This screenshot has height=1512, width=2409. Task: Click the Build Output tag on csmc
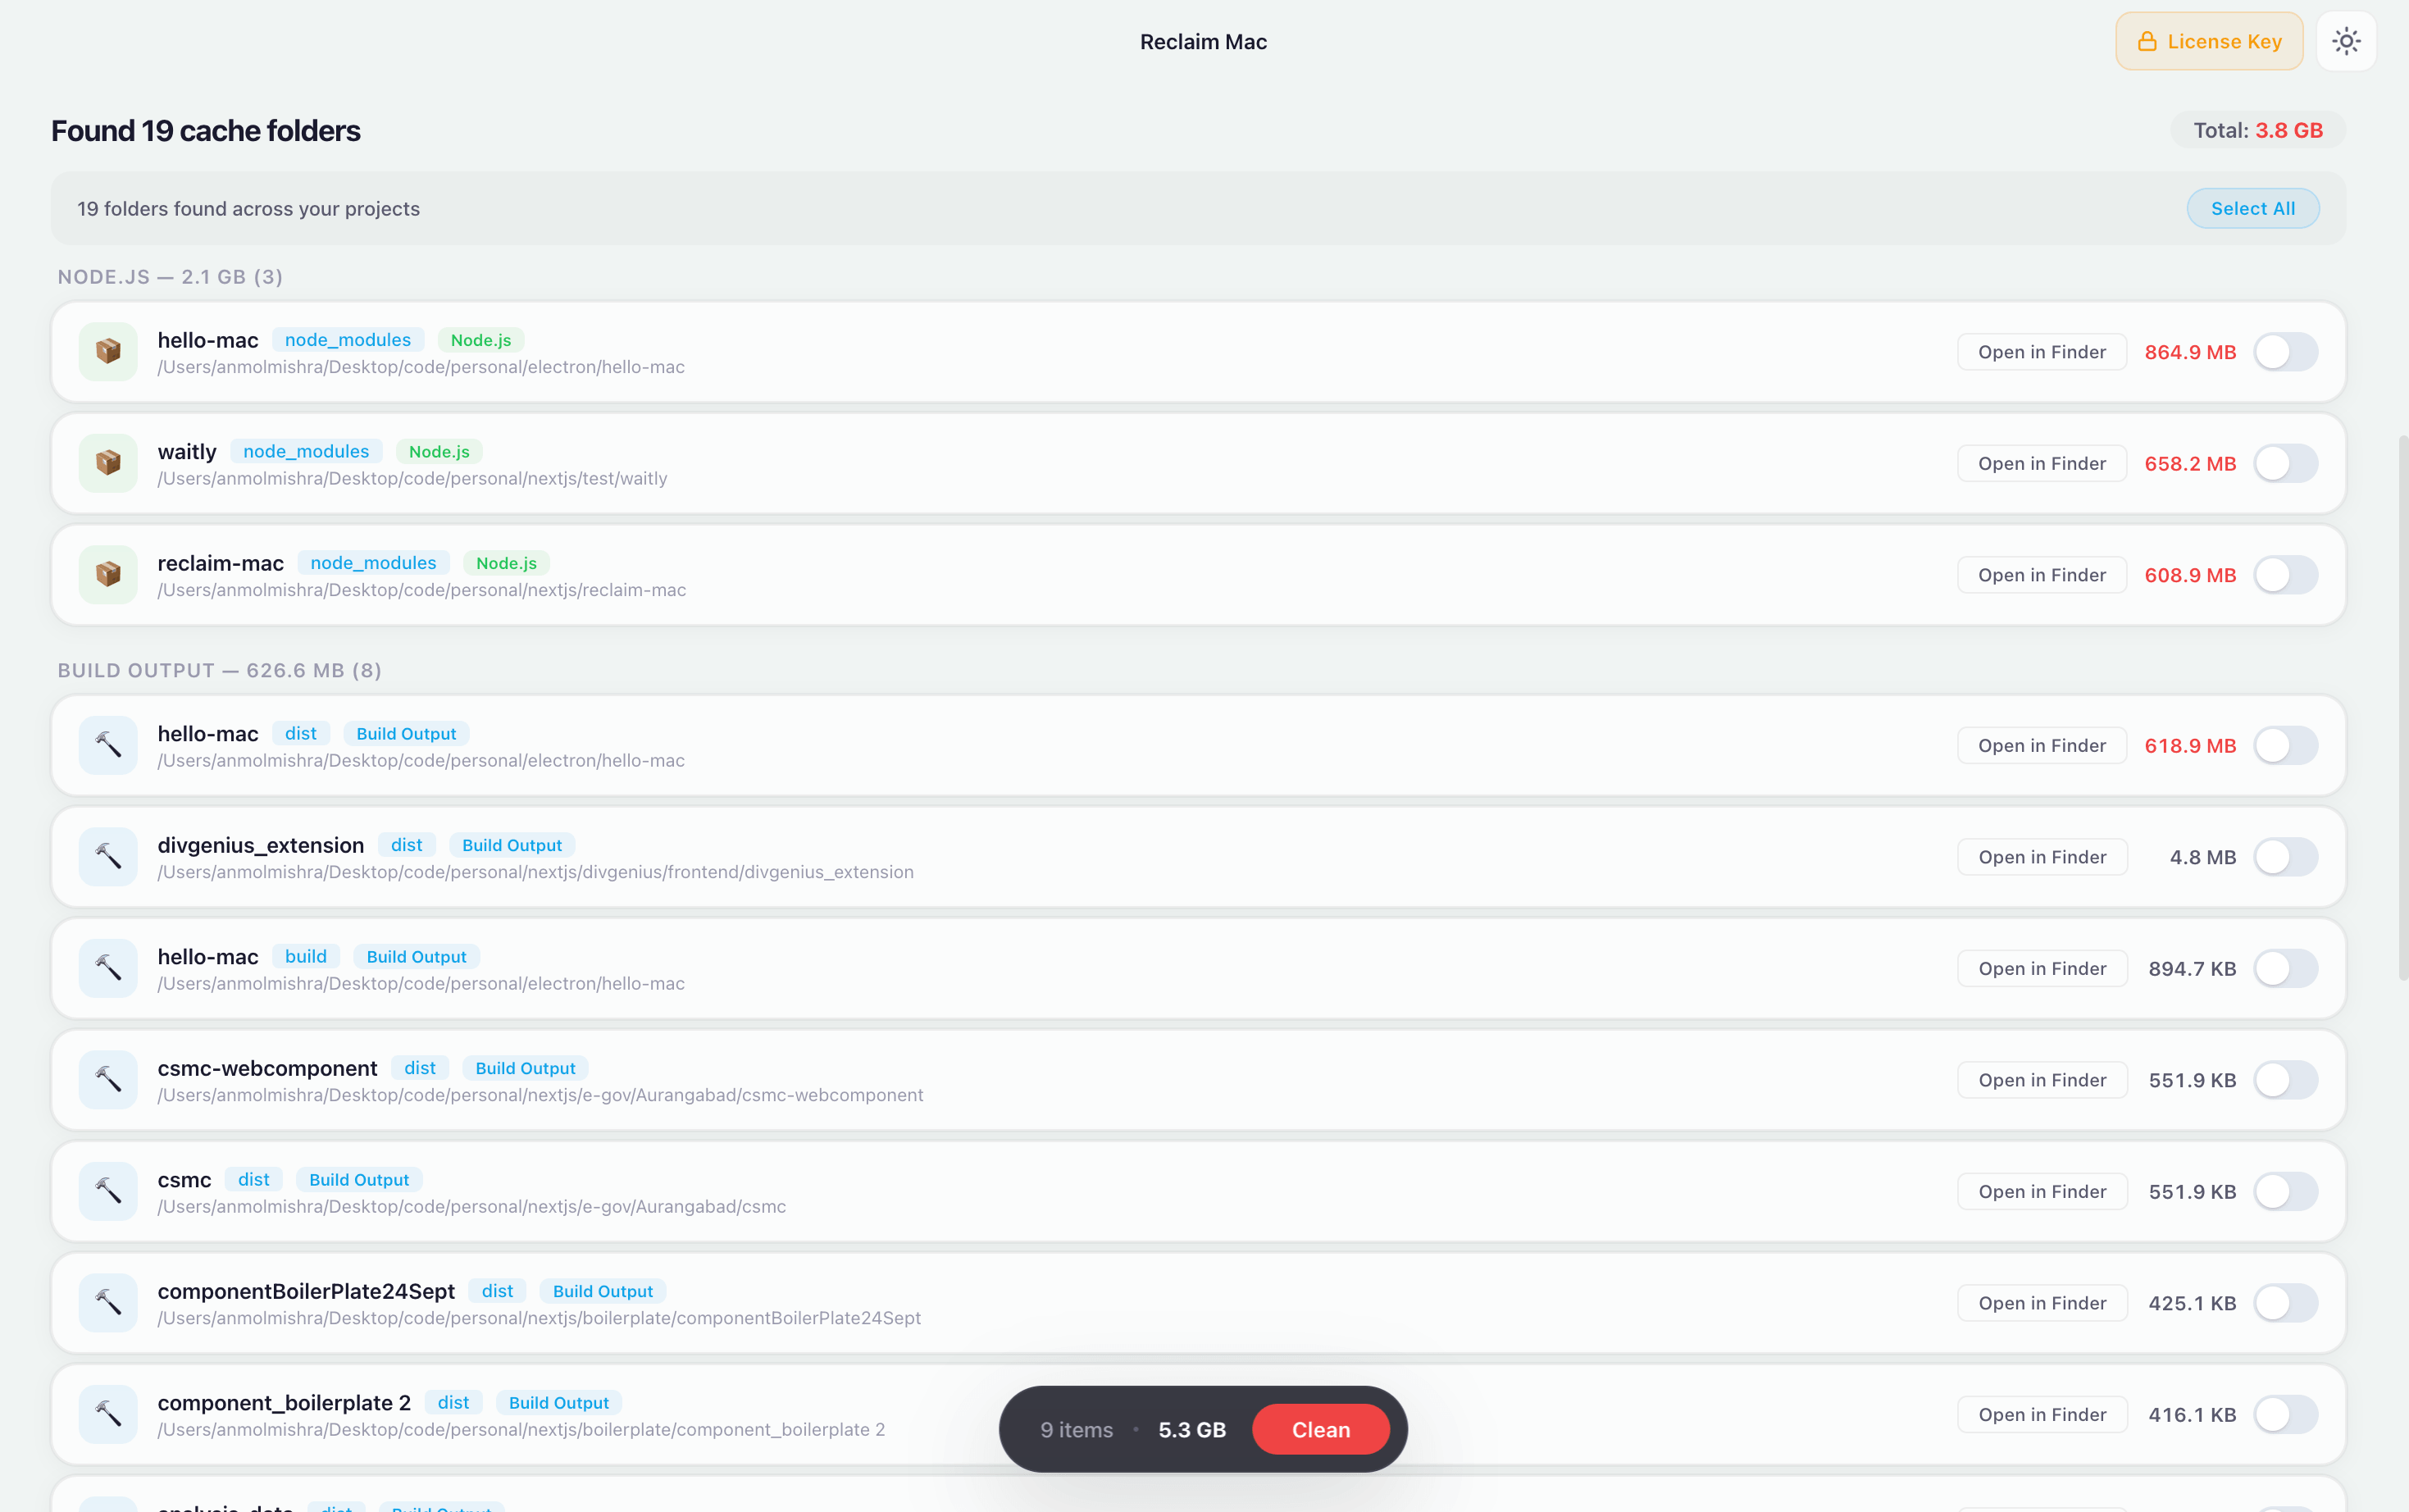[359, 1180]
